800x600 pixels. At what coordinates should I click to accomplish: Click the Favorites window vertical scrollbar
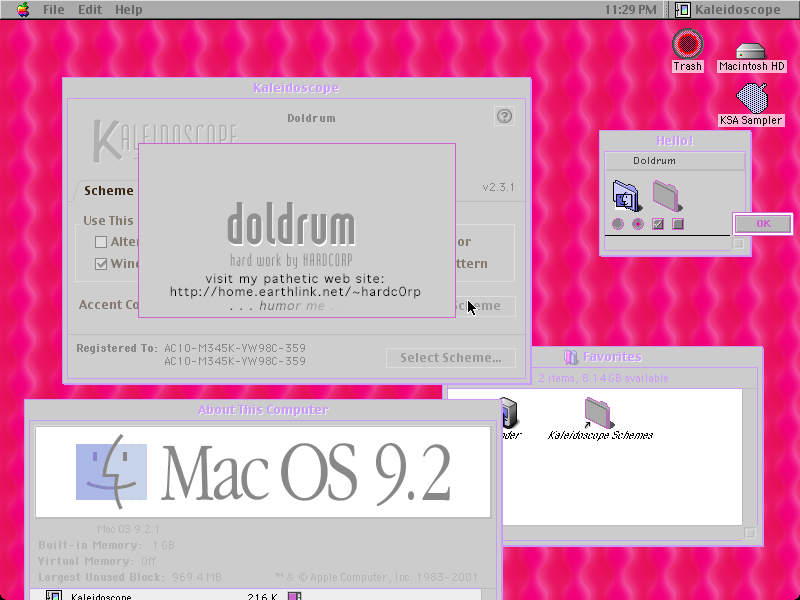749,457
